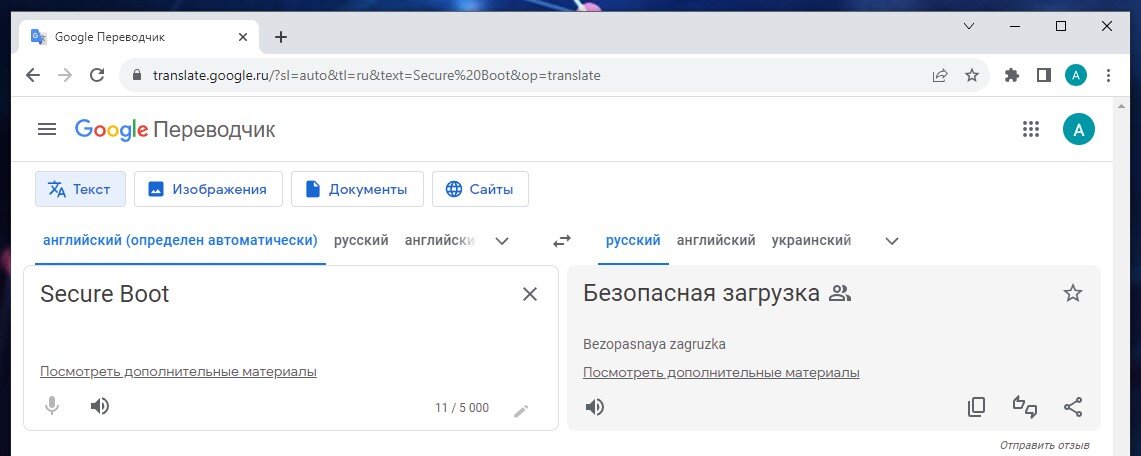The image size is (1141, 456).
Task: Choose русский as target language
Action: tap(633, 241)
